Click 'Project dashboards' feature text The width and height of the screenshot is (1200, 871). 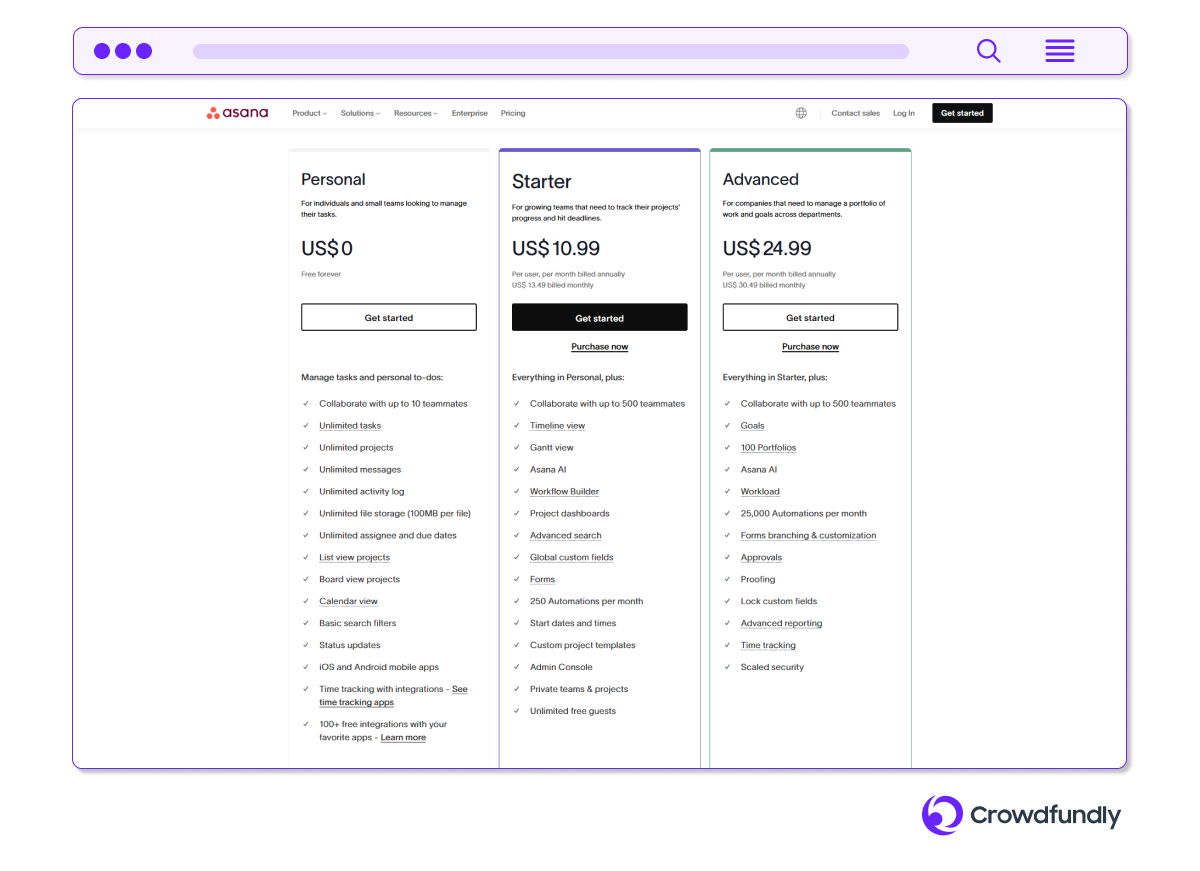(569, 514)
